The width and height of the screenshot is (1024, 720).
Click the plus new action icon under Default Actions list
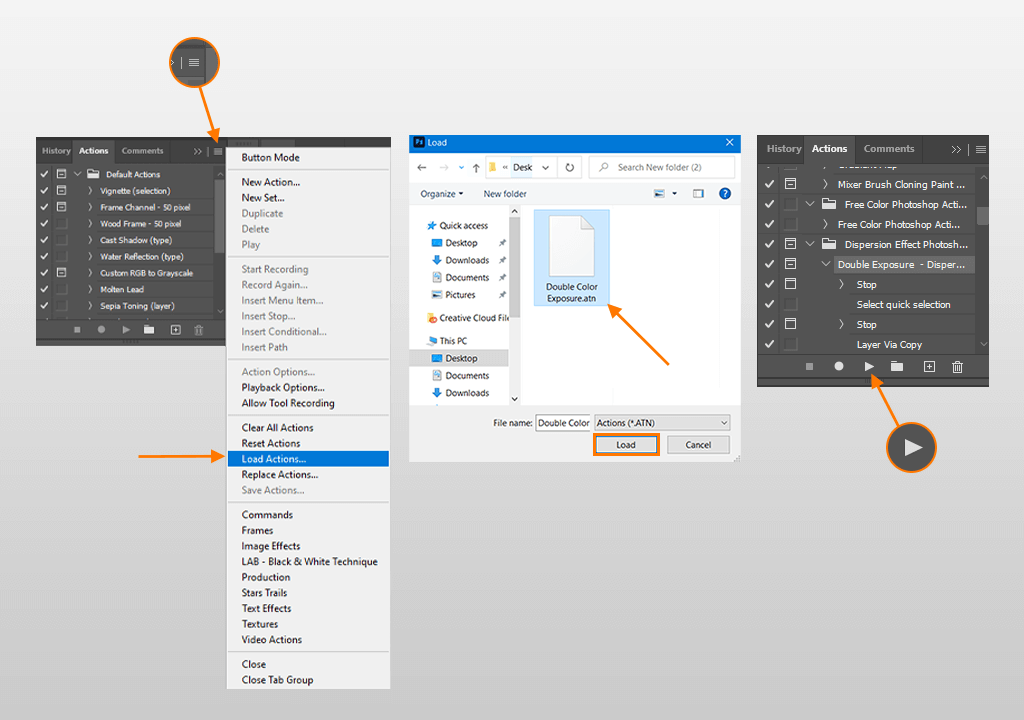tap(175, 330)
